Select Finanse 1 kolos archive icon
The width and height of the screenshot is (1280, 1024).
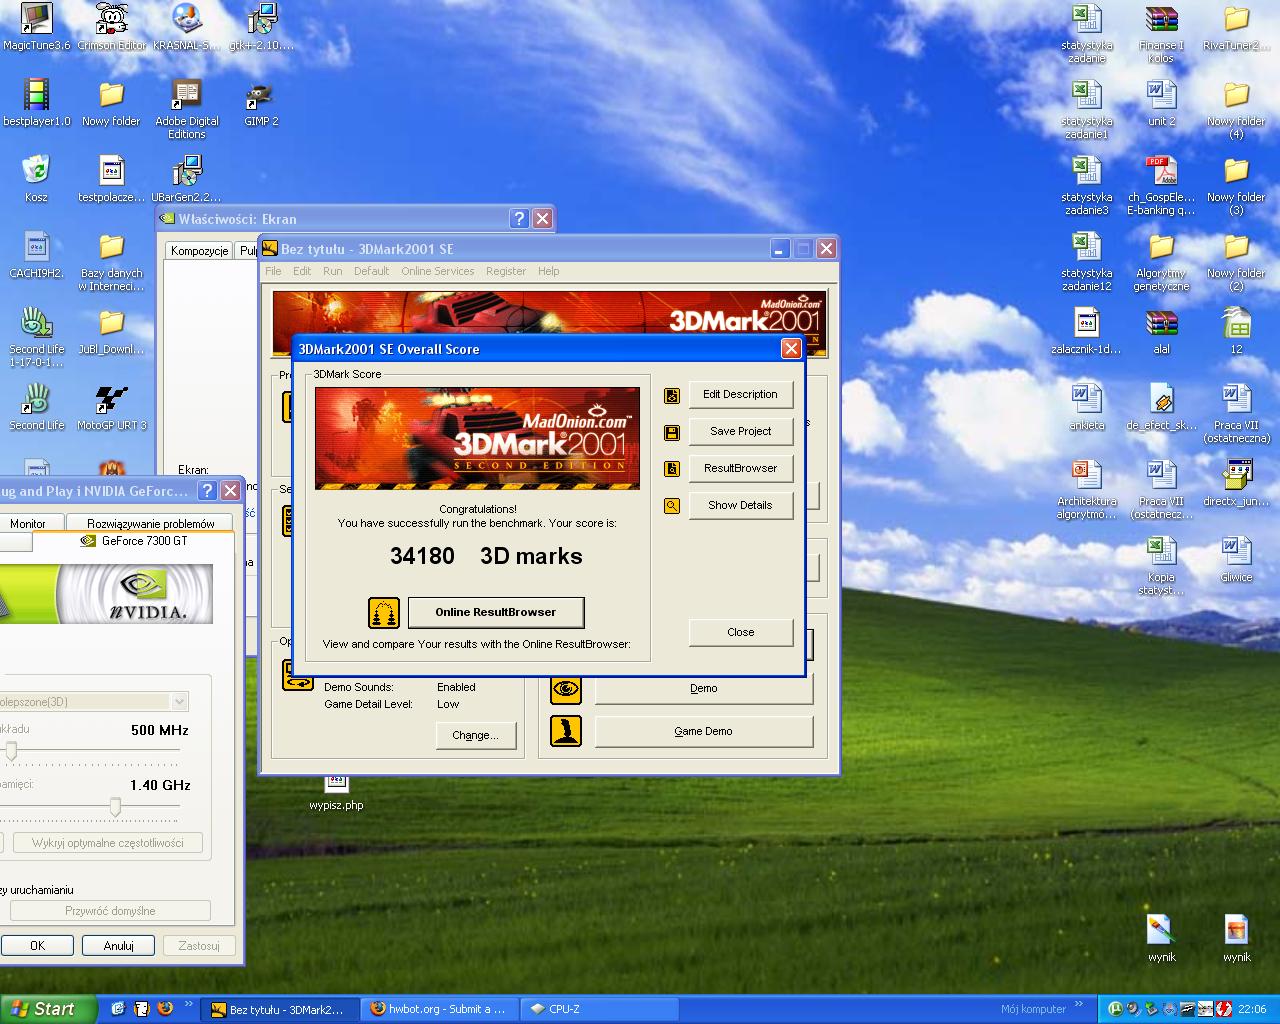[x=1161, y=34]
